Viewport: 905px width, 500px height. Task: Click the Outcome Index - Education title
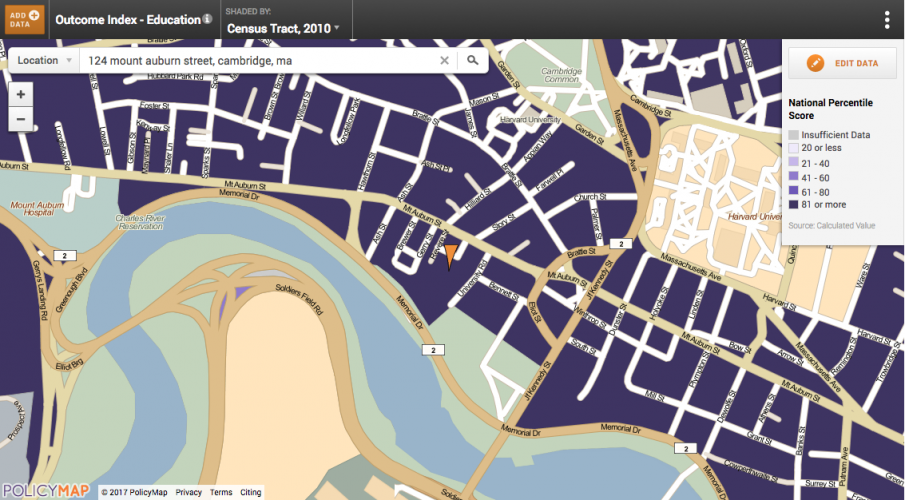click(x=128, y=20)
